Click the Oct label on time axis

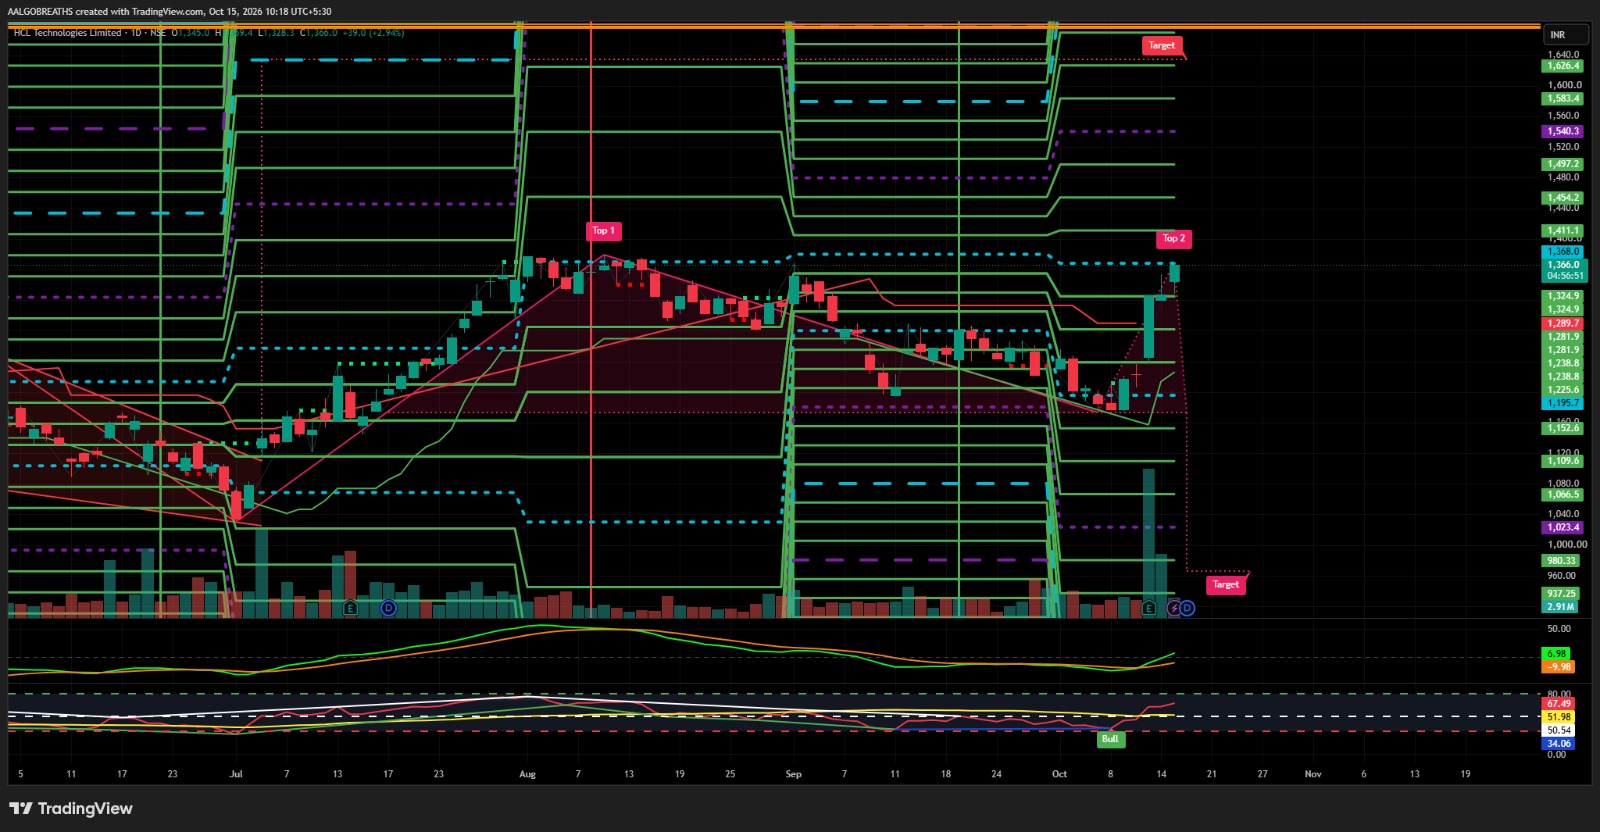coord(1059,774)
